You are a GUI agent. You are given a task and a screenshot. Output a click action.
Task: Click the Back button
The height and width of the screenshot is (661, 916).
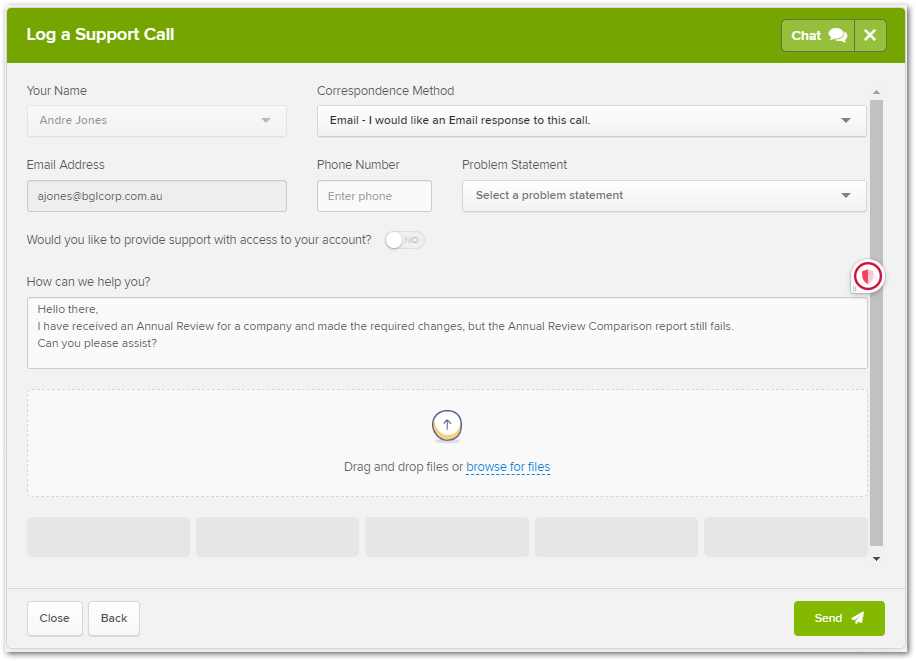(114, 618)
